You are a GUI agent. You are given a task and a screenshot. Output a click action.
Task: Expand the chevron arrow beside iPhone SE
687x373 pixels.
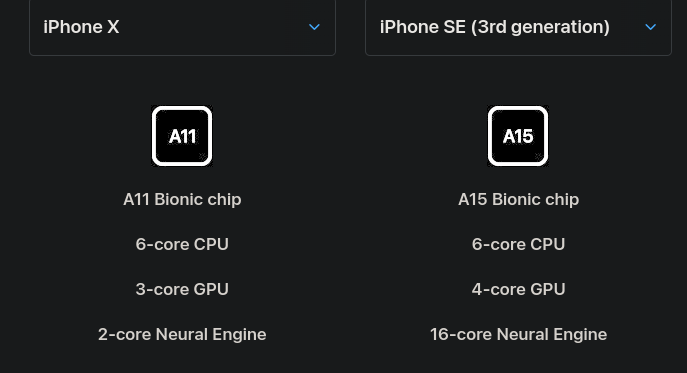[x=651, y=27]
